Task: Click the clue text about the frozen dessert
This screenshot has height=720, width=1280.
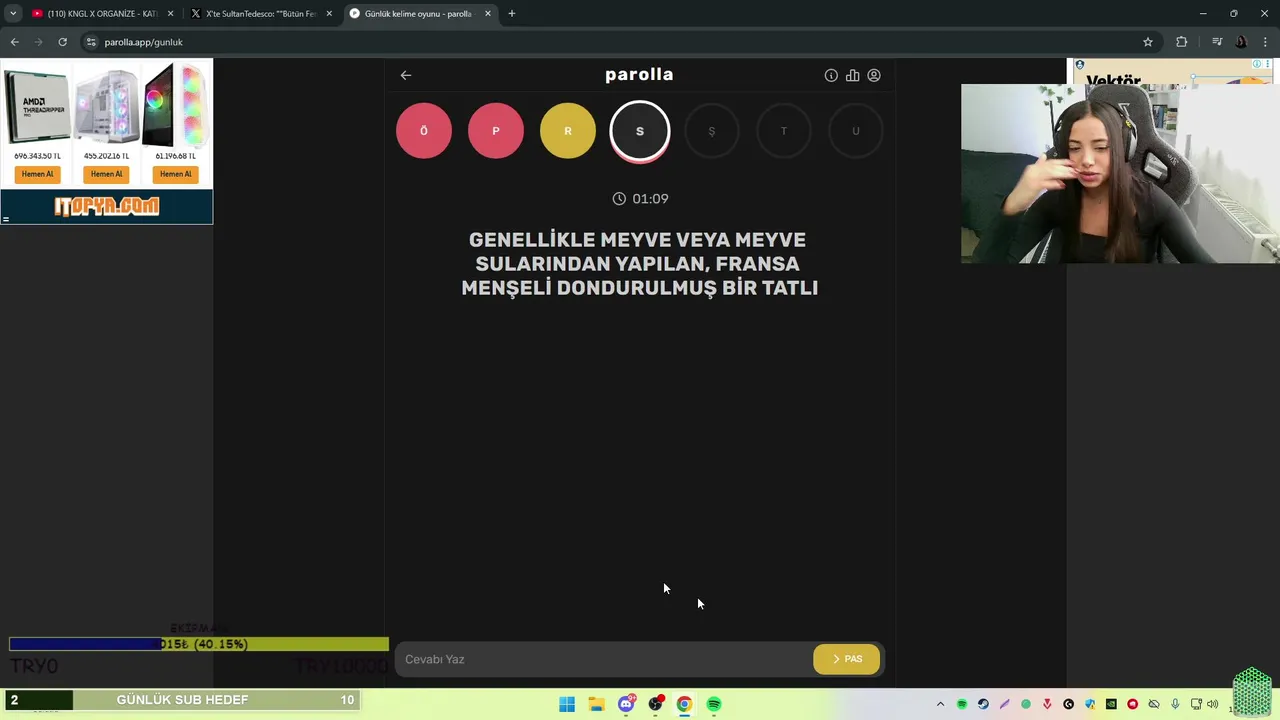Action: [x=640, y=264]
